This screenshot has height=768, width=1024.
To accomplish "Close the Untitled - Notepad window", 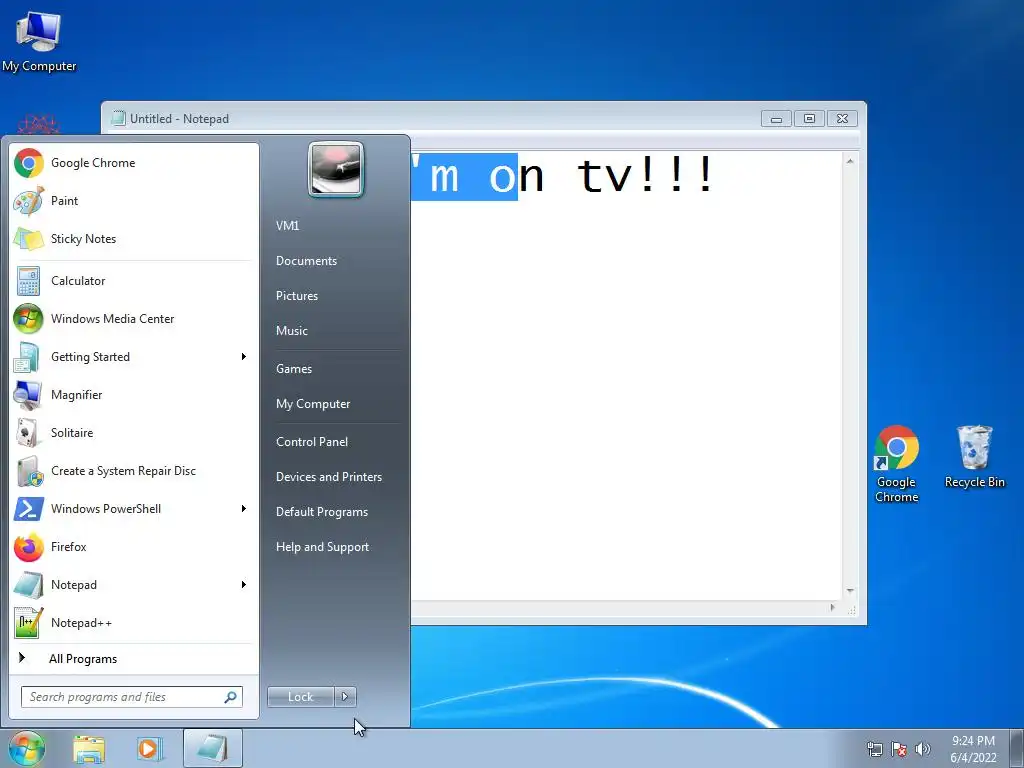I will coord(842,119).
